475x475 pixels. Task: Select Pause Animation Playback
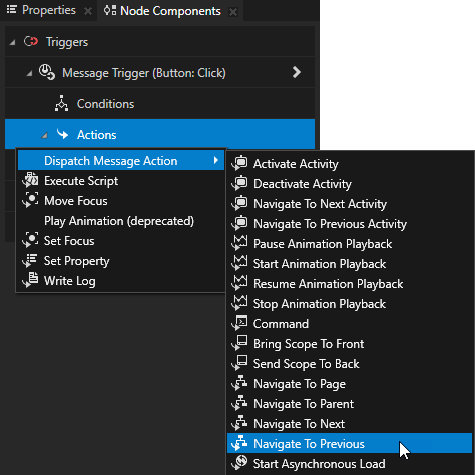349,244
